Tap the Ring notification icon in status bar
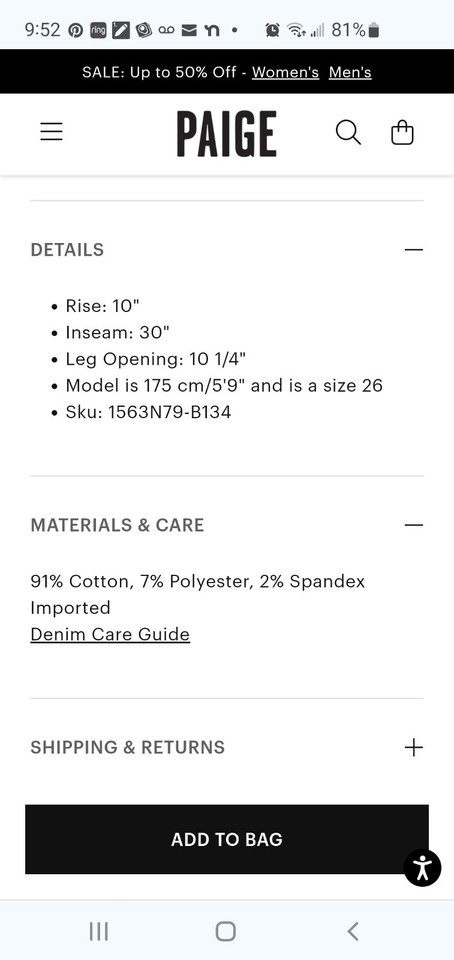Image resolution: width=454 pixels, height=960 pixels. [x=98, y=30]
